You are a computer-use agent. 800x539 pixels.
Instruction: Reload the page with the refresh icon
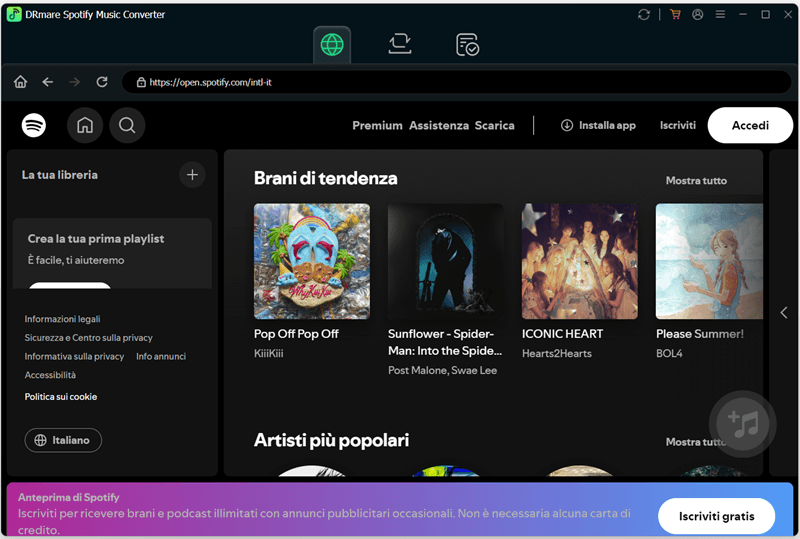coord(102,82)
